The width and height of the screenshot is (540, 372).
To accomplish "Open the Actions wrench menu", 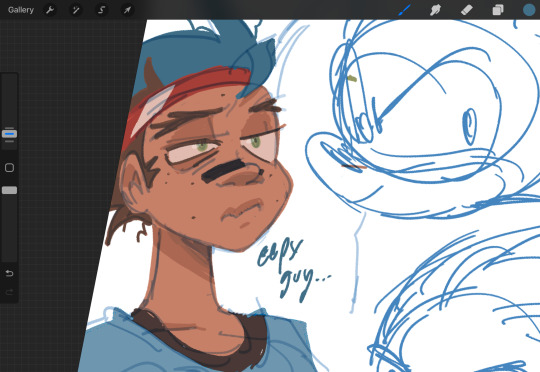I will click(x=50, y=10).
